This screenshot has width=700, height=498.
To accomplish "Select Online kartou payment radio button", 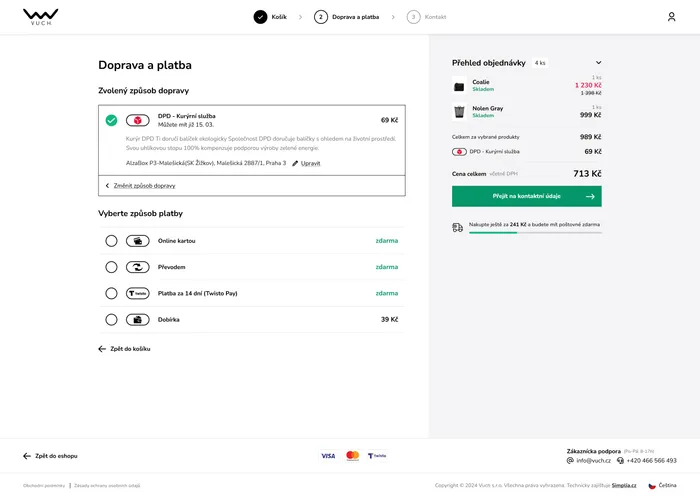I will click(112, 241).
